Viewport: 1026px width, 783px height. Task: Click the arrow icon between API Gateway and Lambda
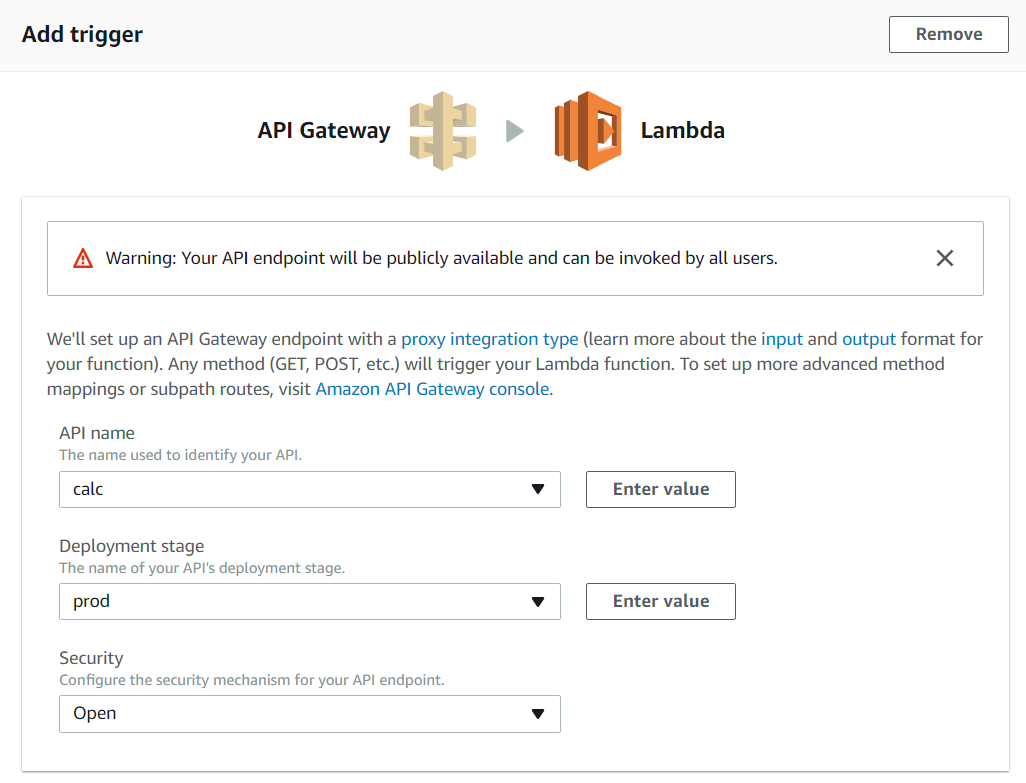point(515,130)
